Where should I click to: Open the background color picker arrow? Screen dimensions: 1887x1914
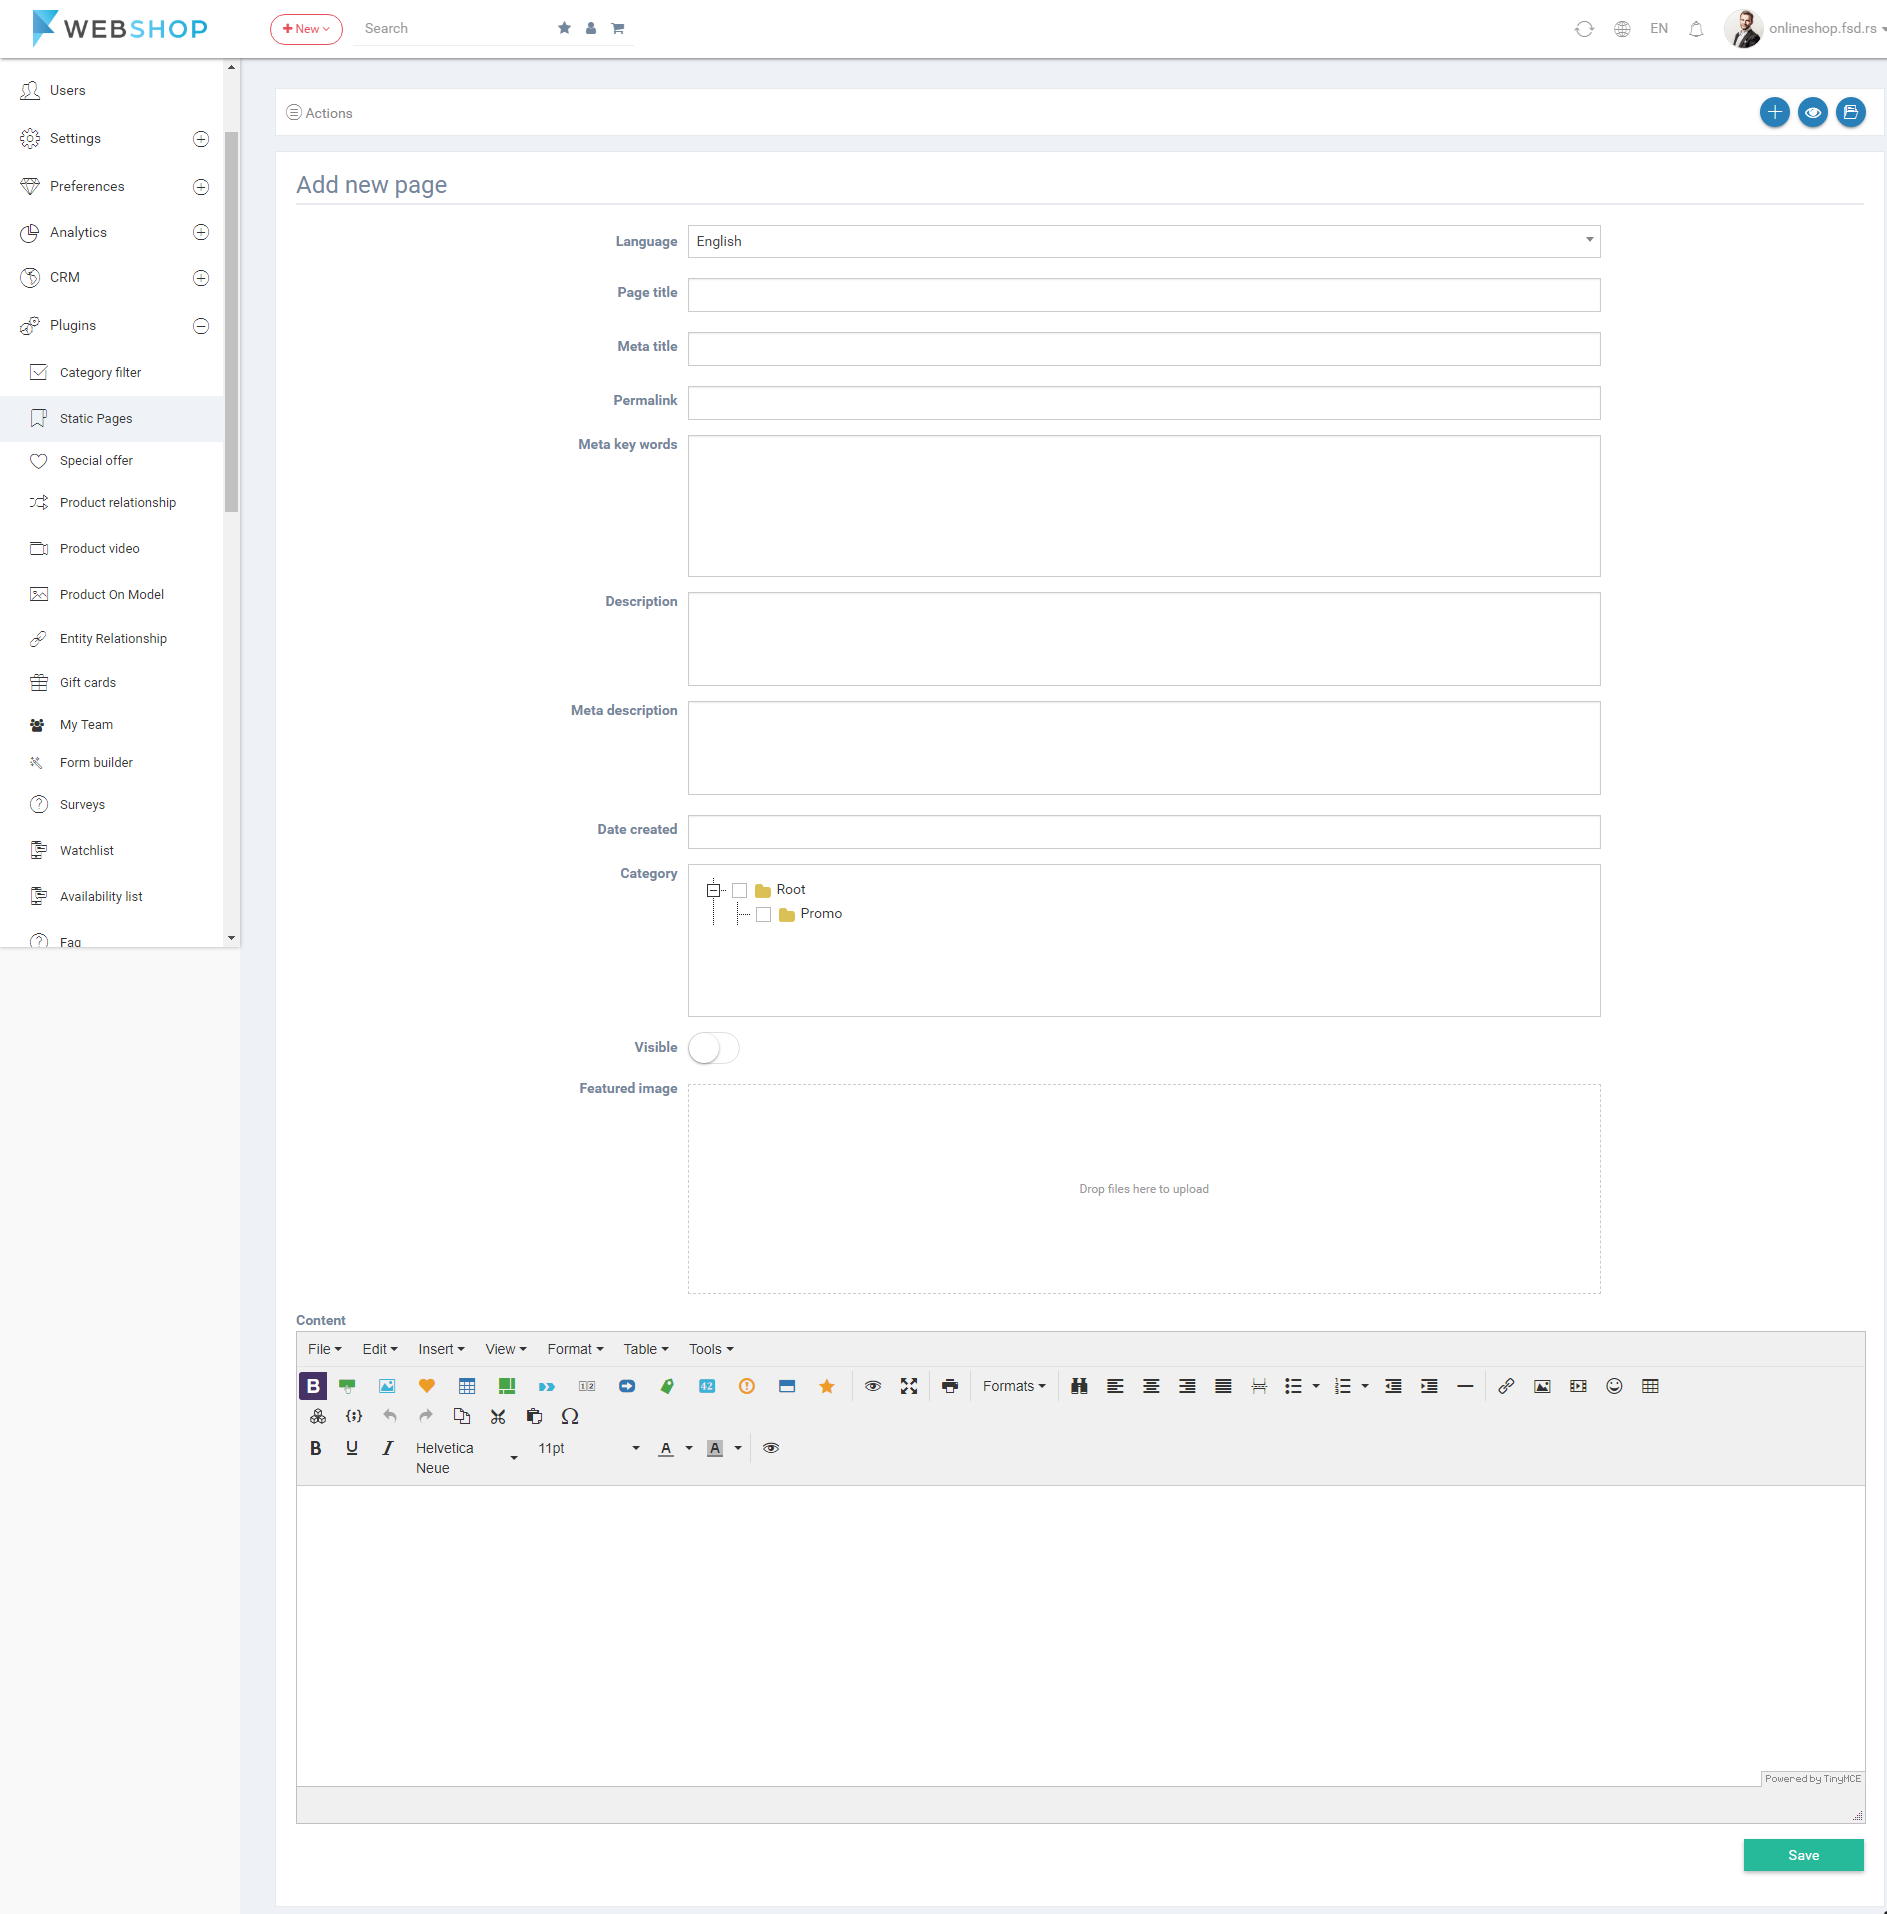tap(738, 1448)
